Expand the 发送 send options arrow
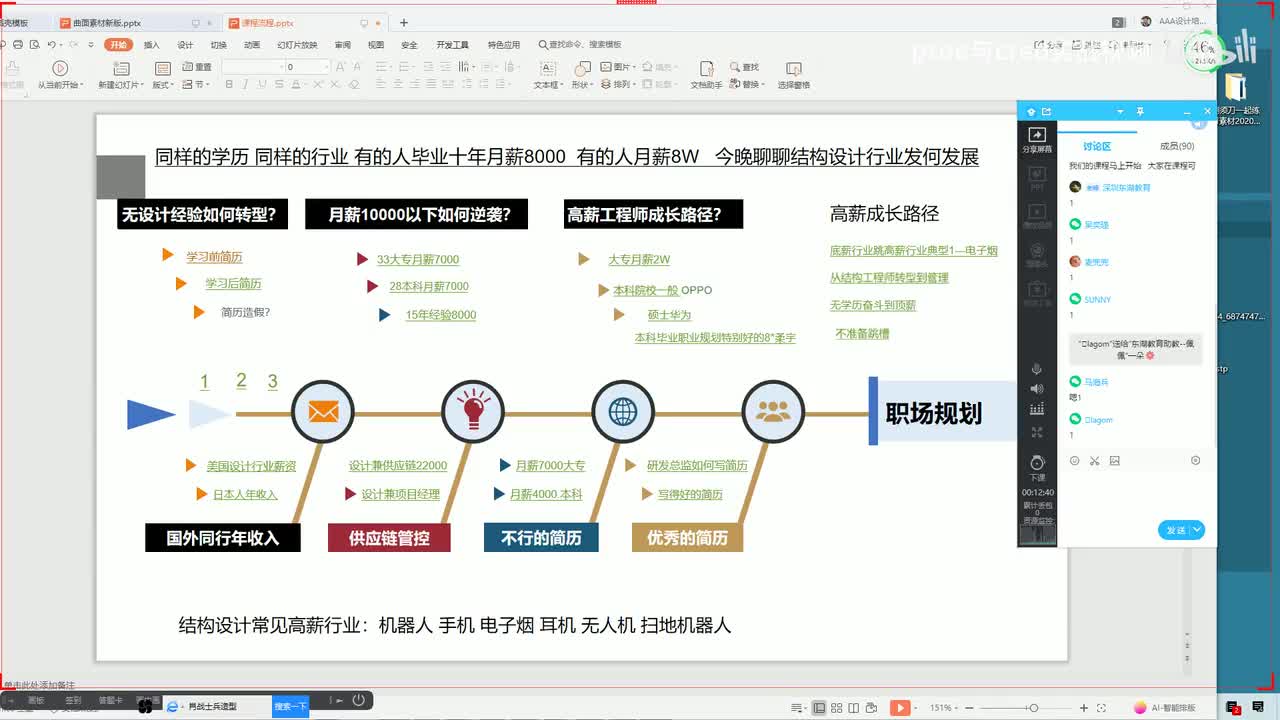 (x=1197, y=530)
